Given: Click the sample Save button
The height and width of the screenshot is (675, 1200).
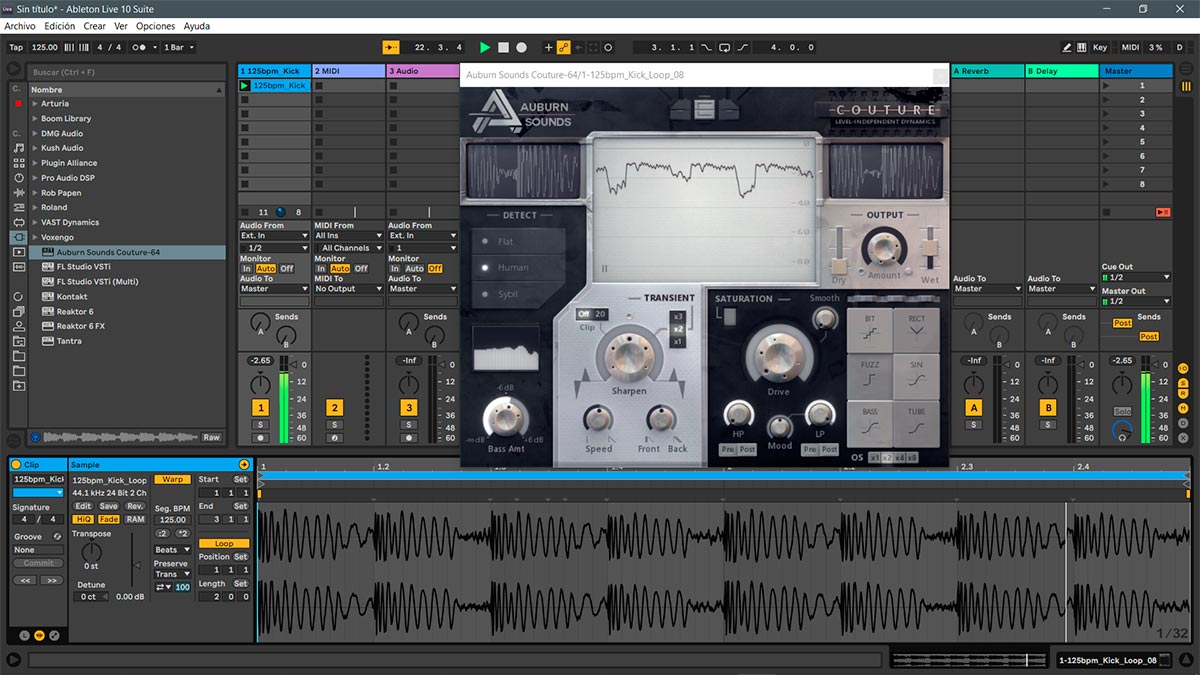Looking at the screenshot, I should (109, 506).
